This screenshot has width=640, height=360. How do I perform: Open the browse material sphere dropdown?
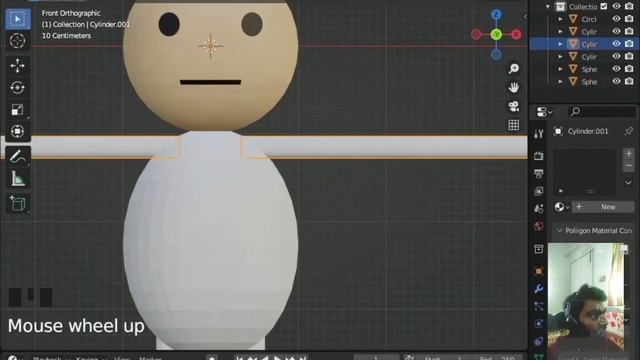pos(562,207)
